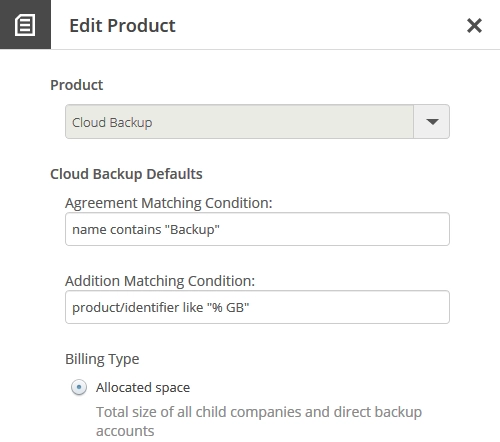Click the Allocated space option label
Image resolution: width=500 pixels, height=442 pixels.
pos(143,388)
